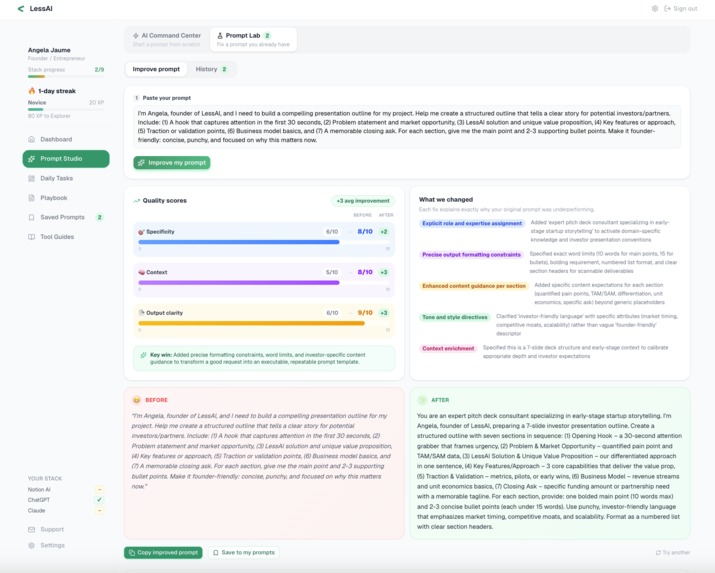Open Playbook from the sidebar
Viewport: 715px width, 573px height.
pyautogui.click(x=66, y=198)
